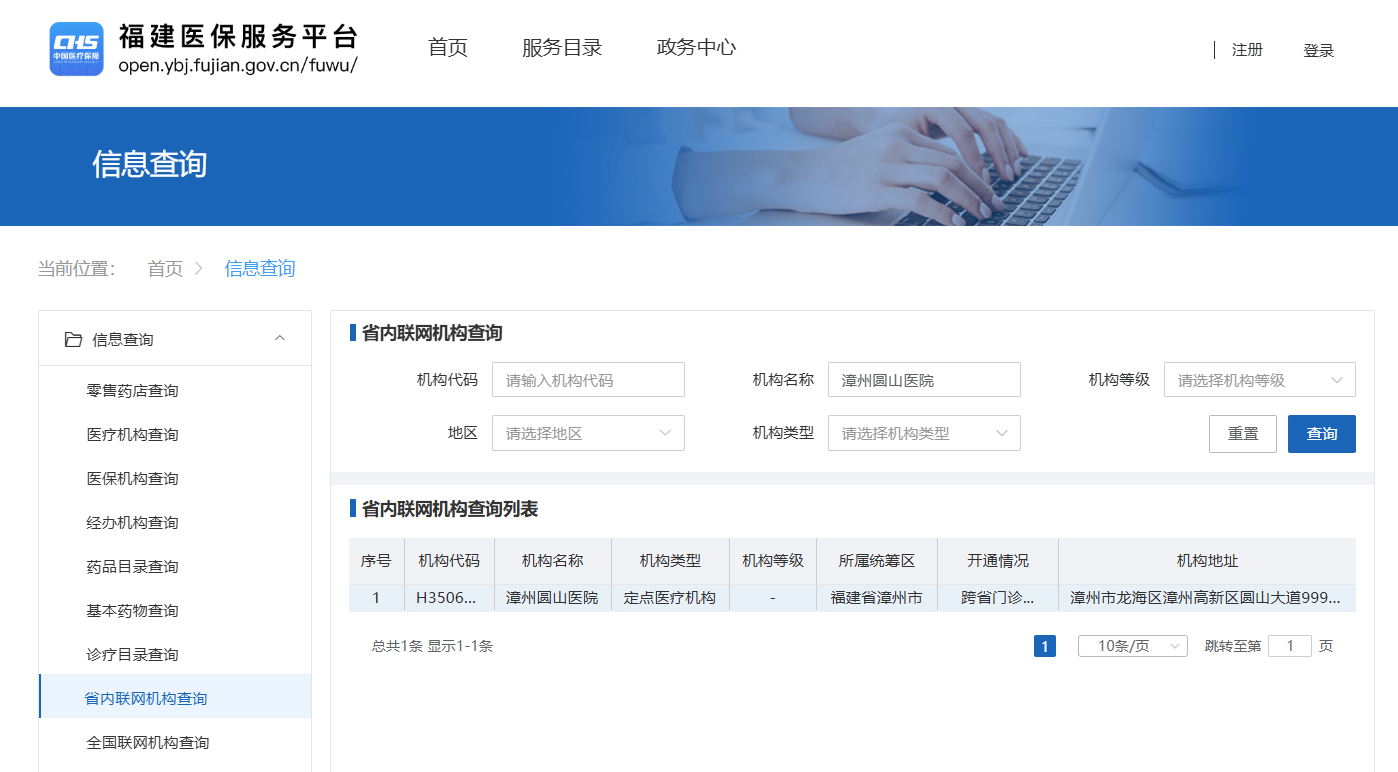Screen dimensions: 1398x772
Task: Click the 机构名称 input field
Action: click(924, 380)
